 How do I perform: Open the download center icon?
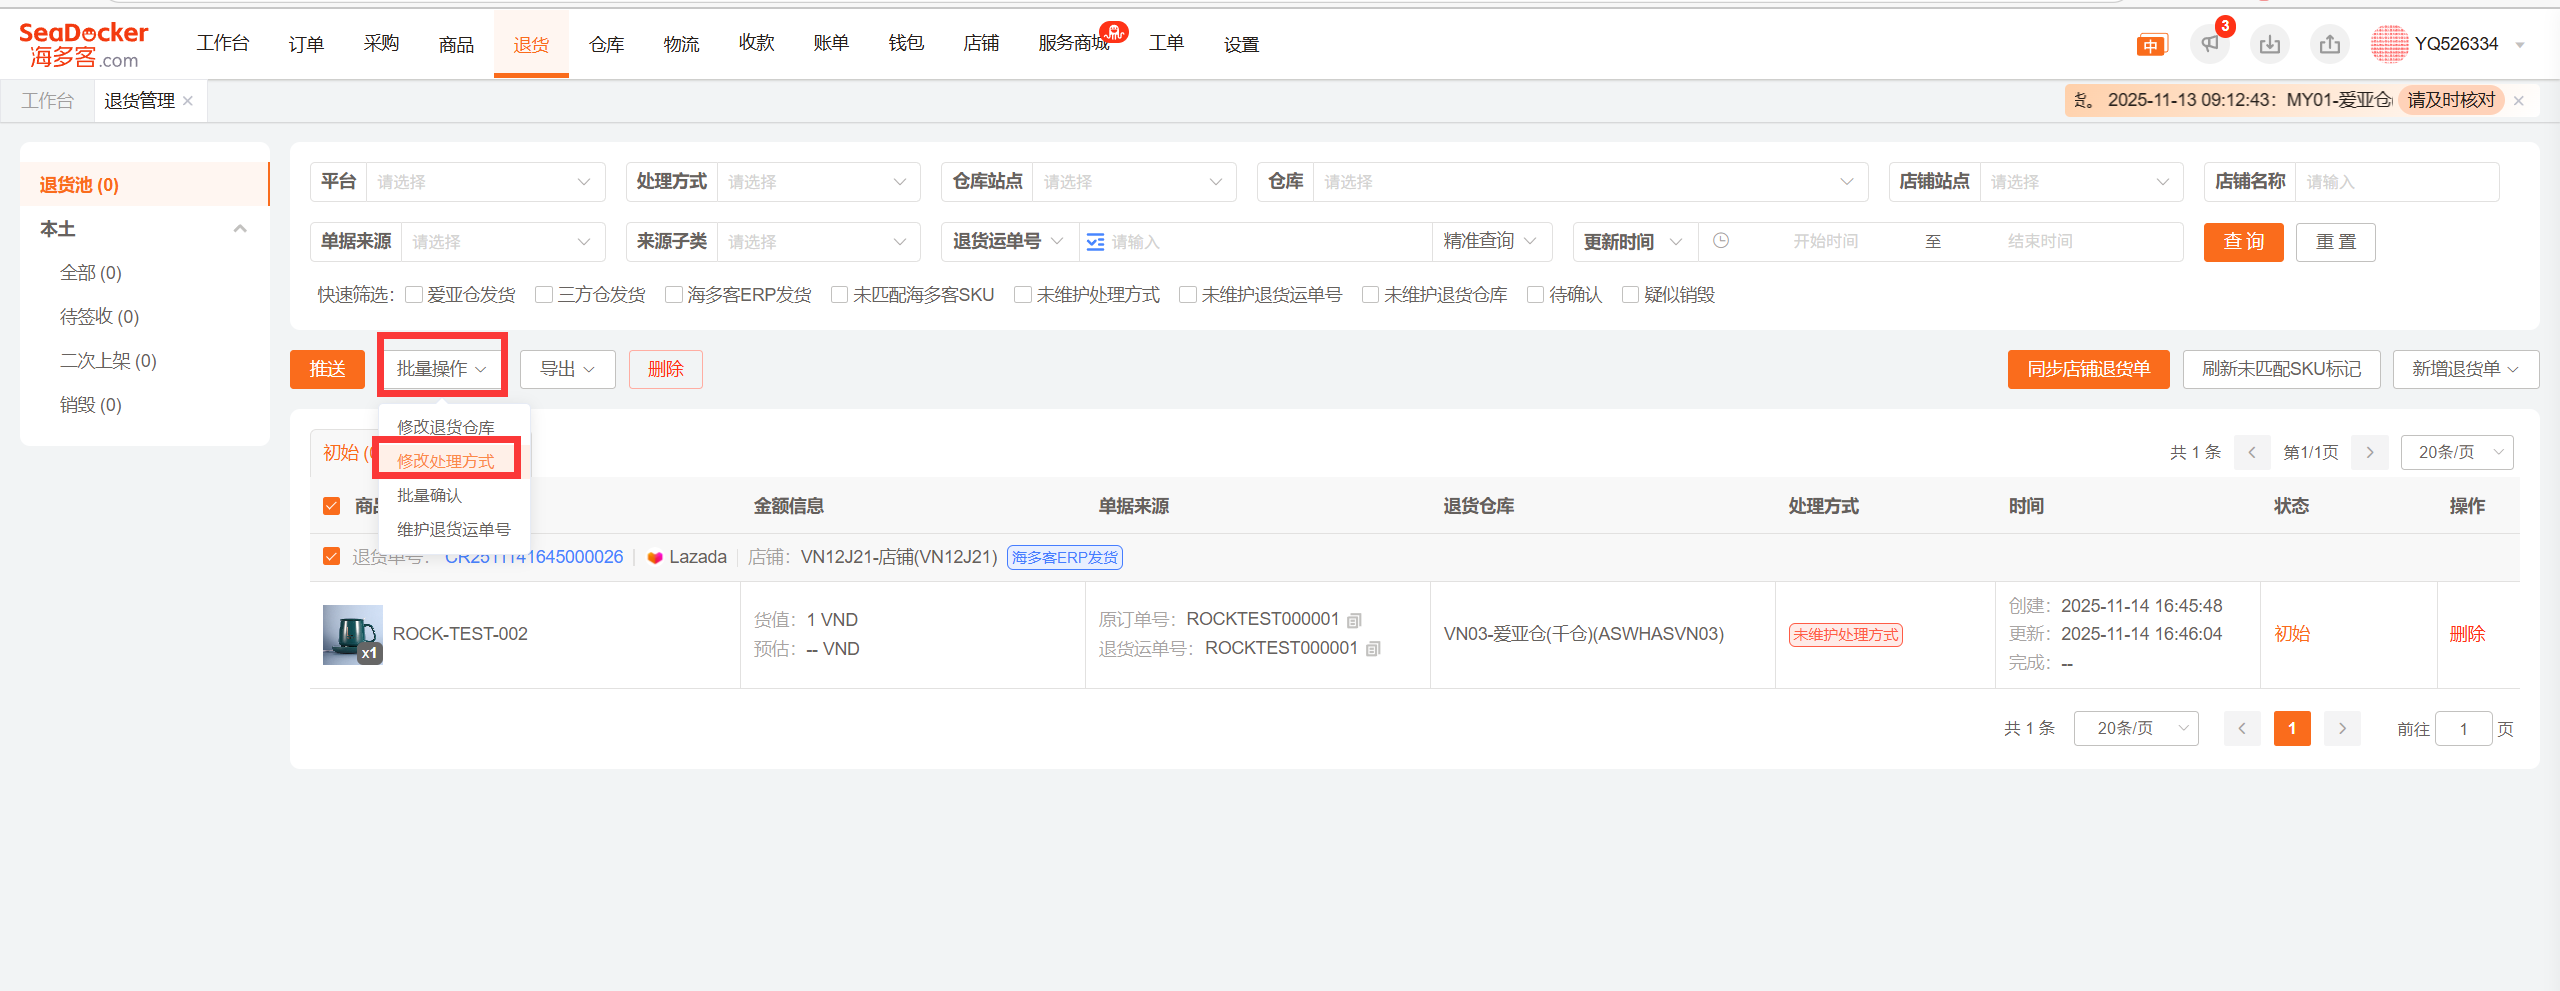point(2269,44)
